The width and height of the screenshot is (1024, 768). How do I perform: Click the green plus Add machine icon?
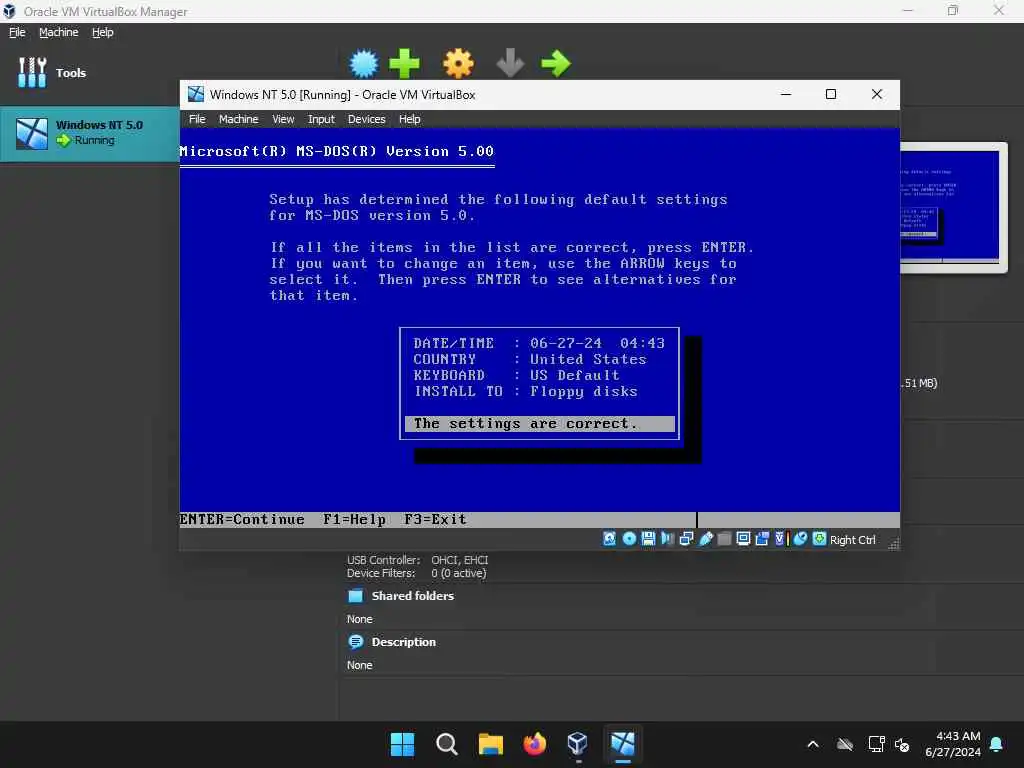click(x=404, y=63)
